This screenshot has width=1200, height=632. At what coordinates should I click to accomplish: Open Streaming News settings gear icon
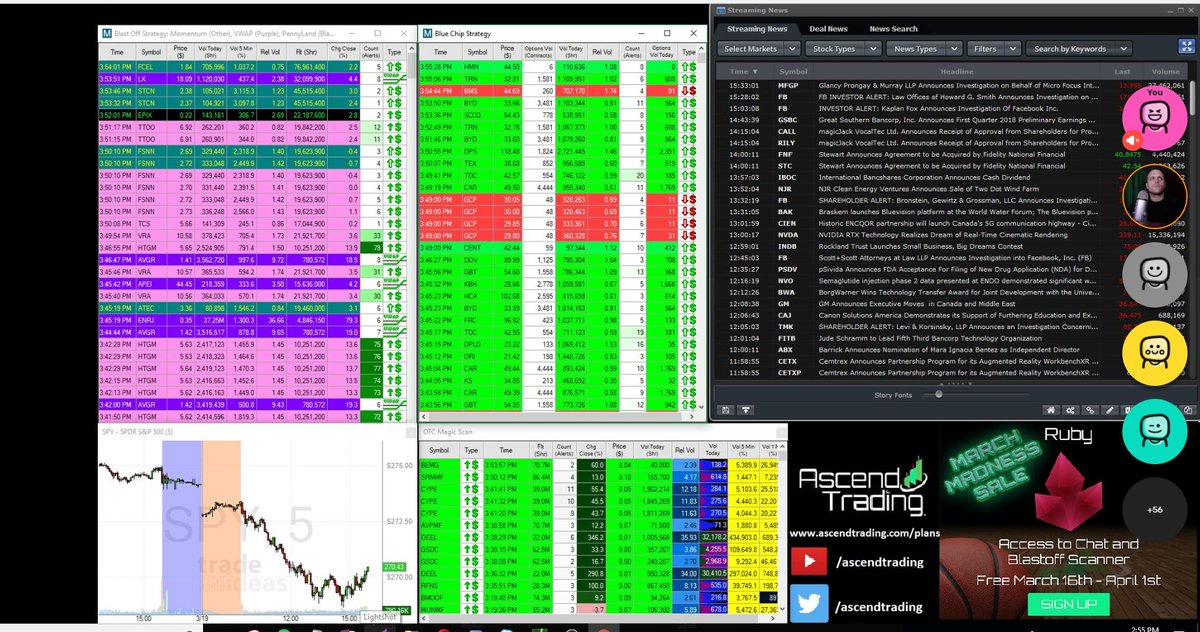1069,411
